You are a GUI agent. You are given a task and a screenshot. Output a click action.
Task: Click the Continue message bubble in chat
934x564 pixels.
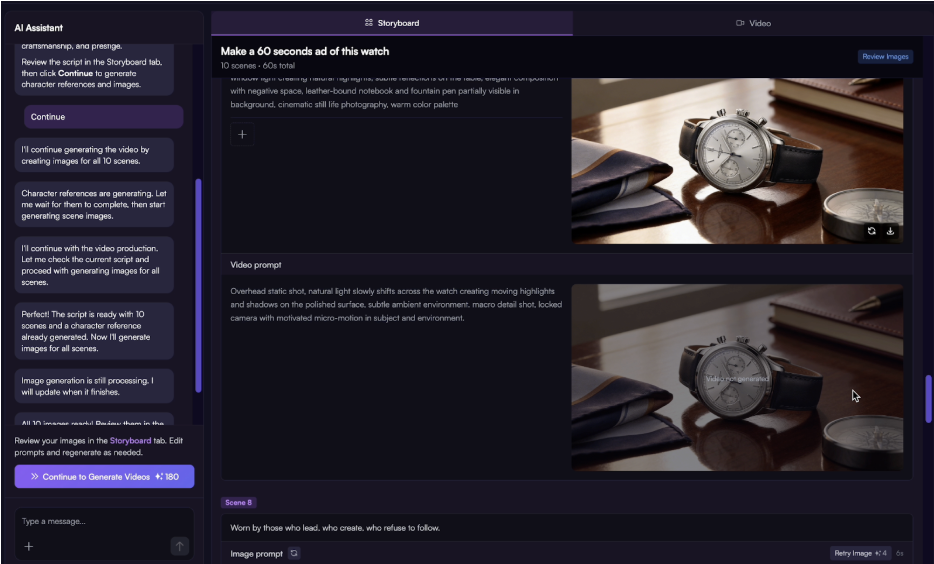[104, 117]
